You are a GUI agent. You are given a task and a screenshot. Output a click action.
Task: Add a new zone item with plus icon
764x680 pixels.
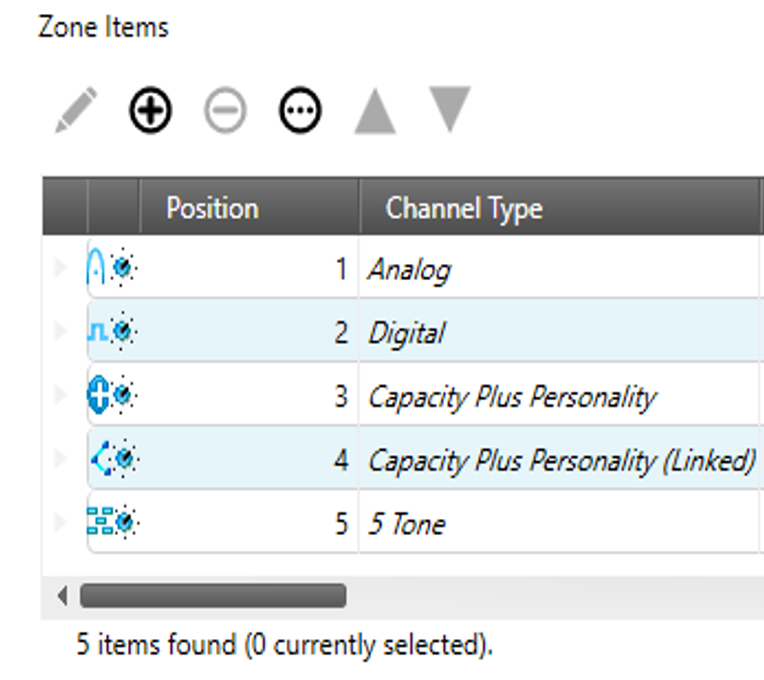150,111
